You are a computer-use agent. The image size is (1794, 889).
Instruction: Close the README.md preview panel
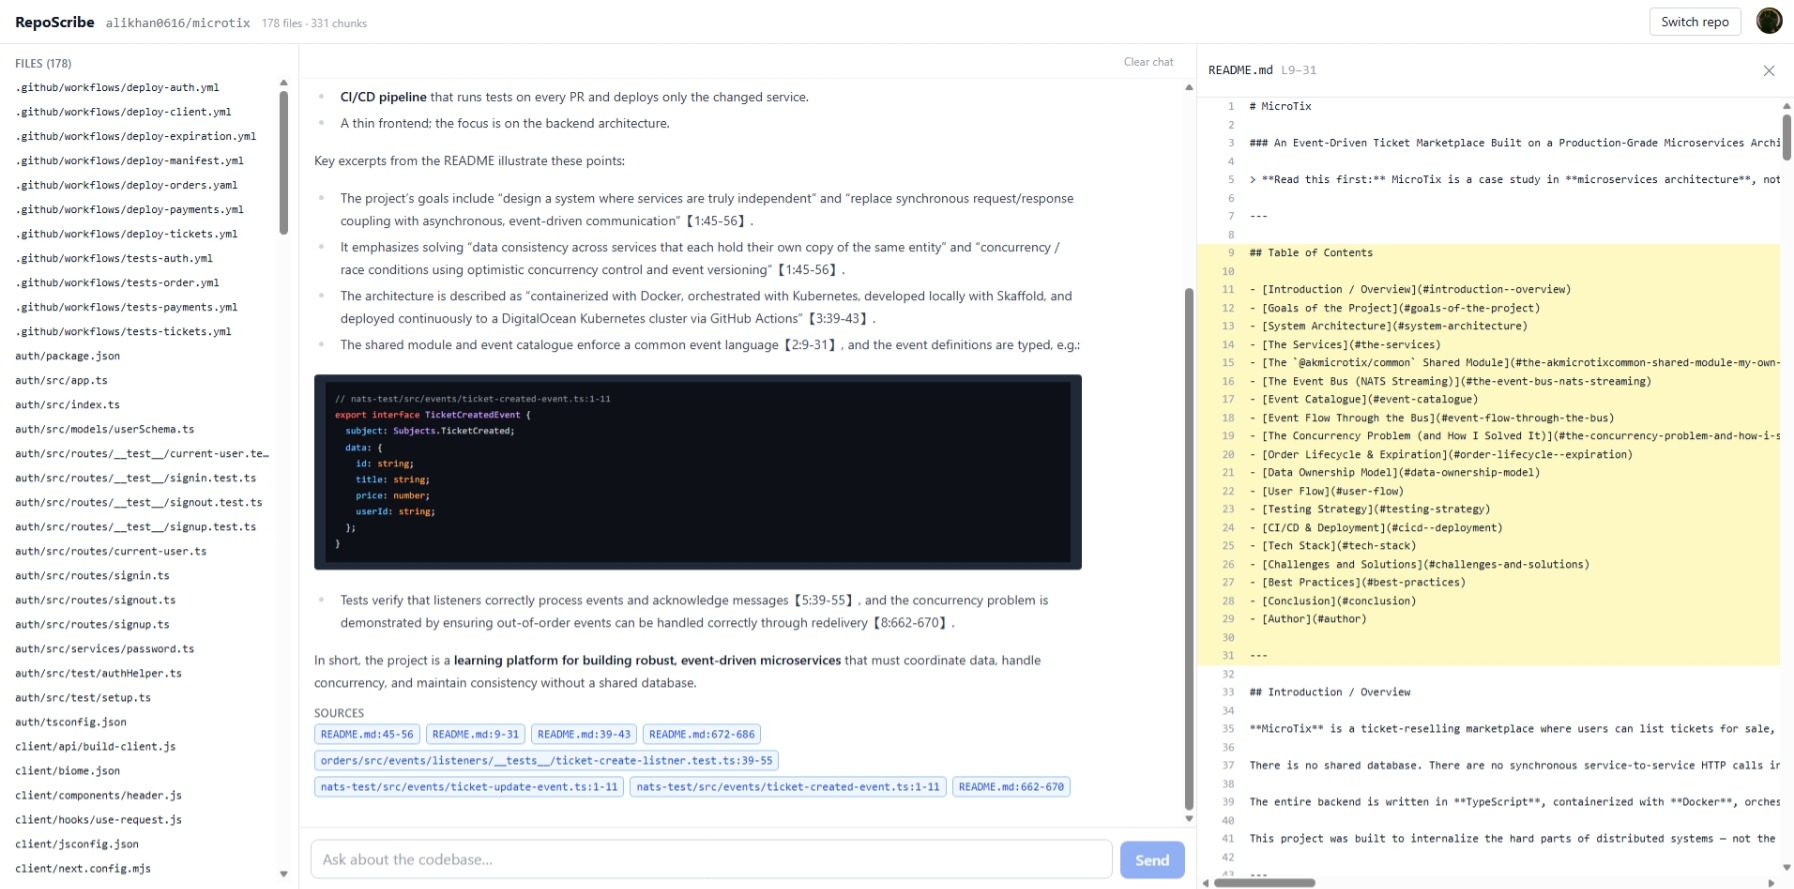tap(1769, 71)
